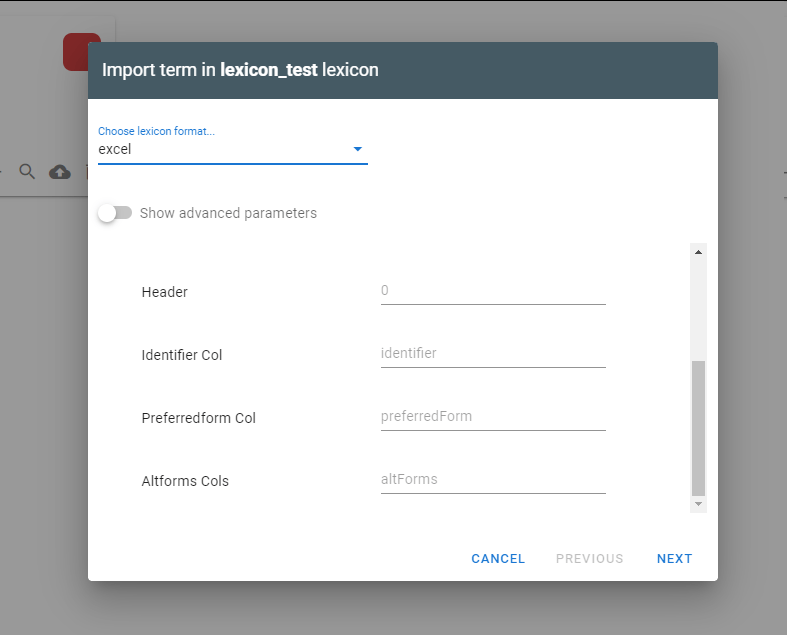The height and width of the screenshot is (635, 787).
Task: Toggle Show advanced parameters switch
Action: pyautogui.click(x=115, y=213)
